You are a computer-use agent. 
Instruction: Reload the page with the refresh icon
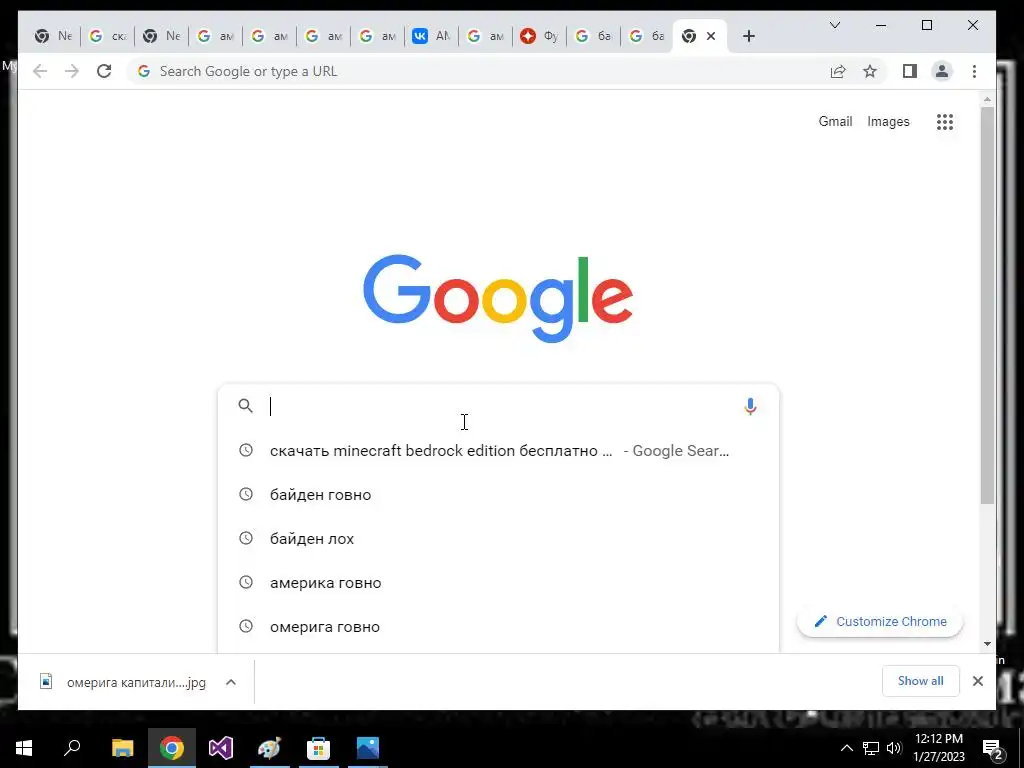[x=104, y=71]
